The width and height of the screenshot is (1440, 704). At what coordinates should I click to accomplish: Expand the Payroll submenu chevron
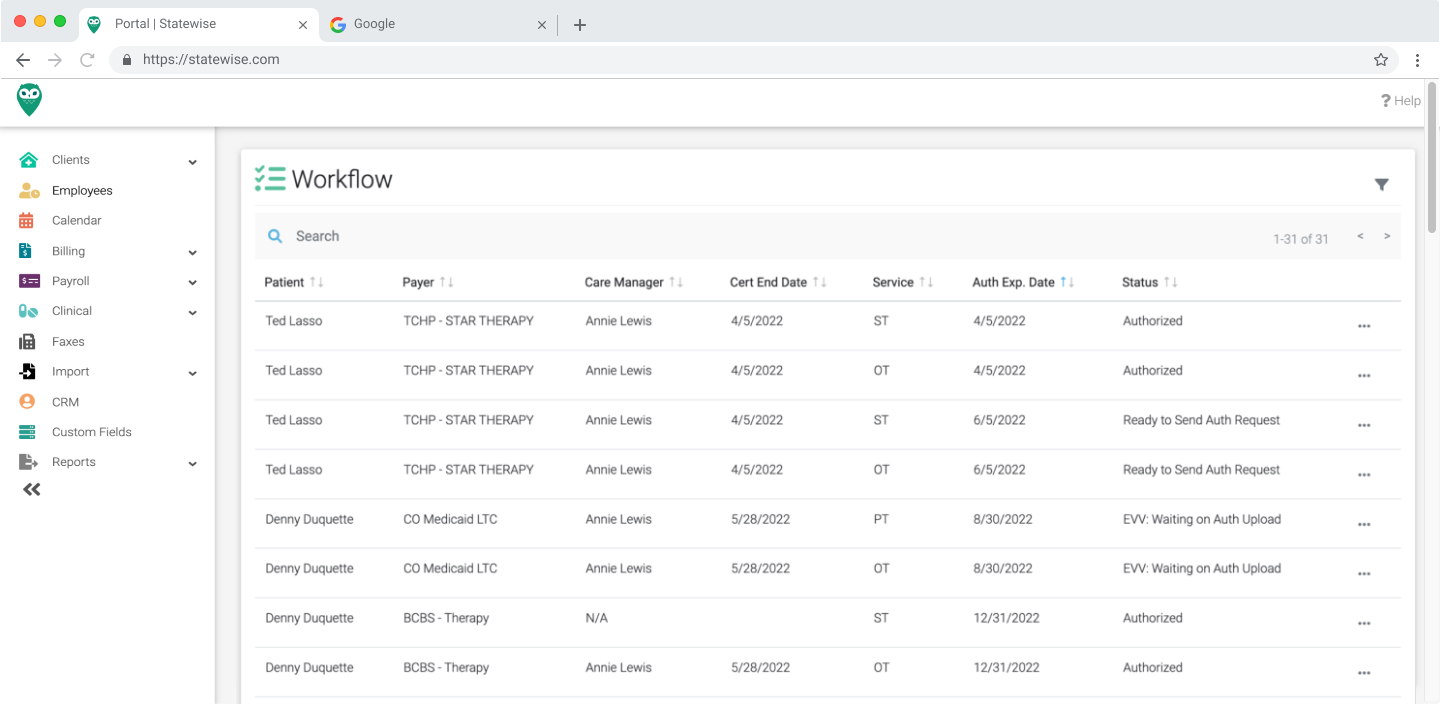[192, 283]
